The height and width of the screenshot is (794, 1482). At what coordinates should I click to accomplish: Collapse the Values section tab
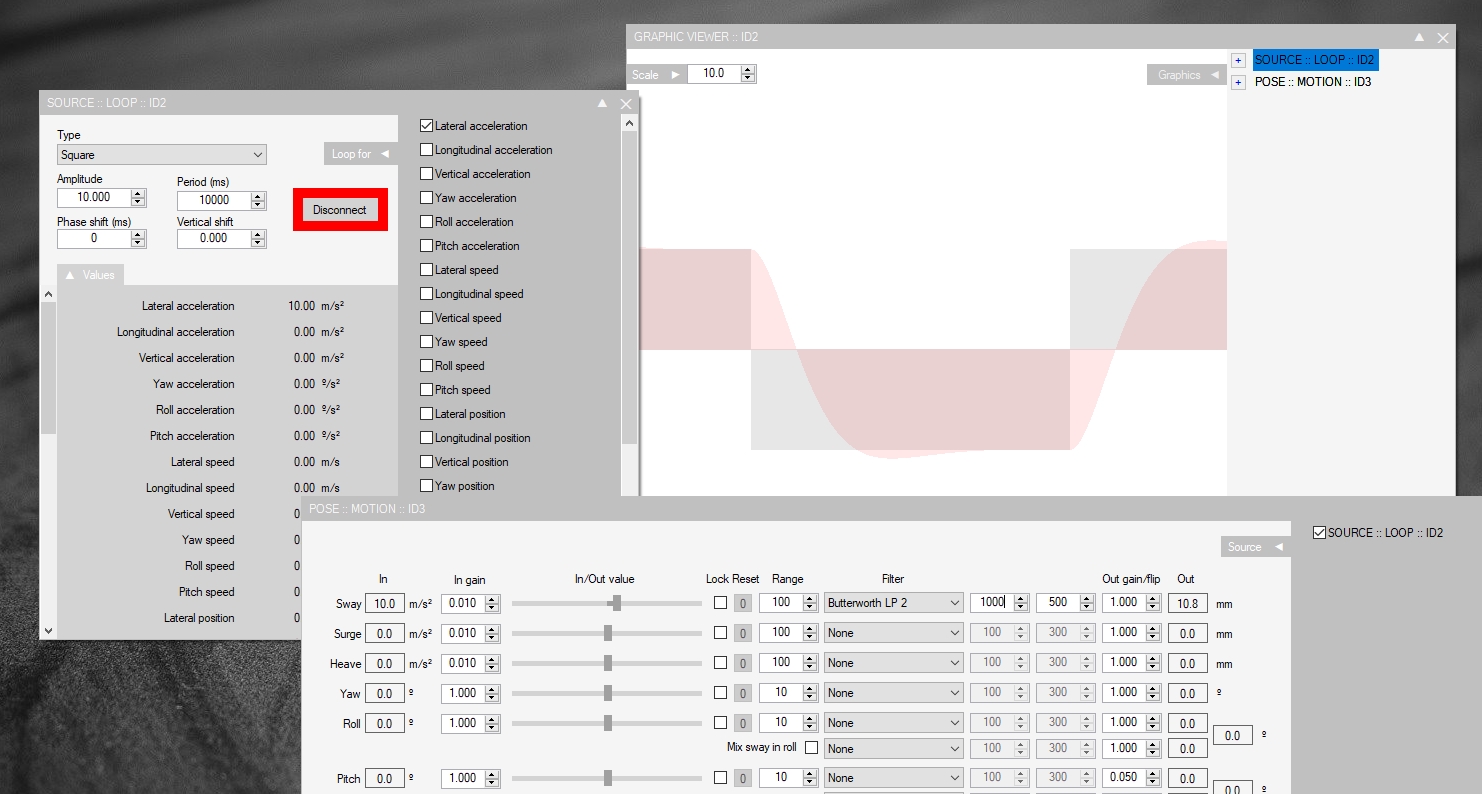tap(90, 275)
